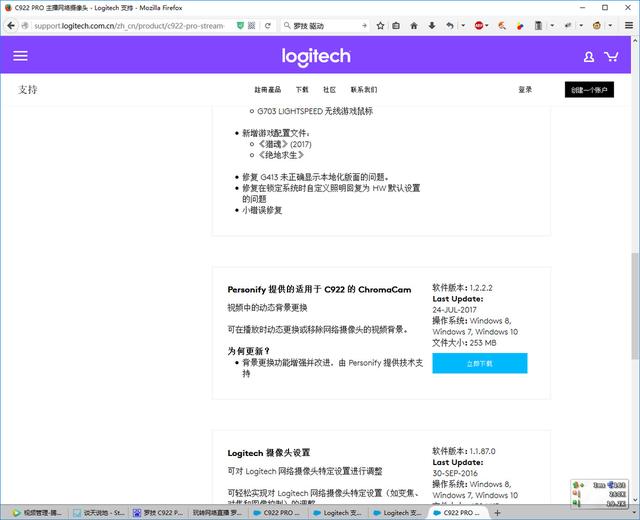640x520 pixels.
Task: Expand dropdown beside the clipboard extension icon
Action: pos(552,26)
